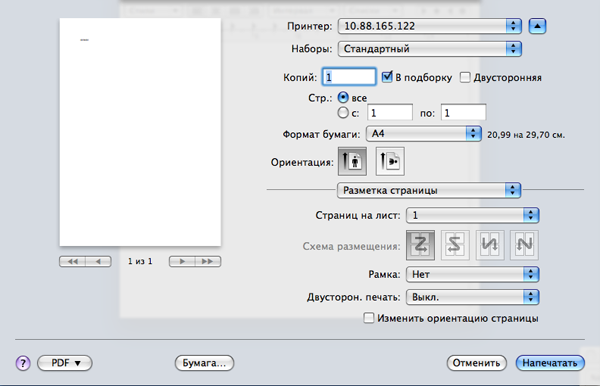
Task: Open 'Страниц на лист' dropdown
Action: point(473,215)
